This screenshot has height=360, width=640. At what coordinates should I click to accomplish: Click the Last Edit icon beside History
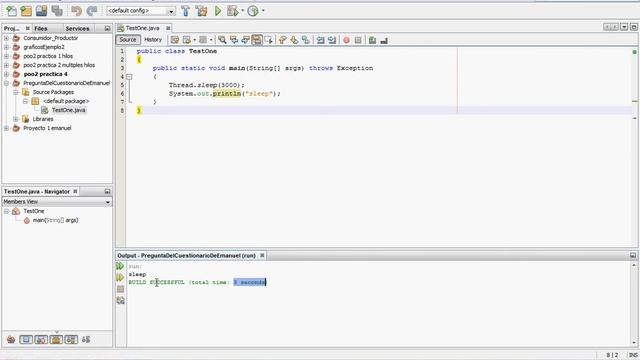[x=175, y=40]
